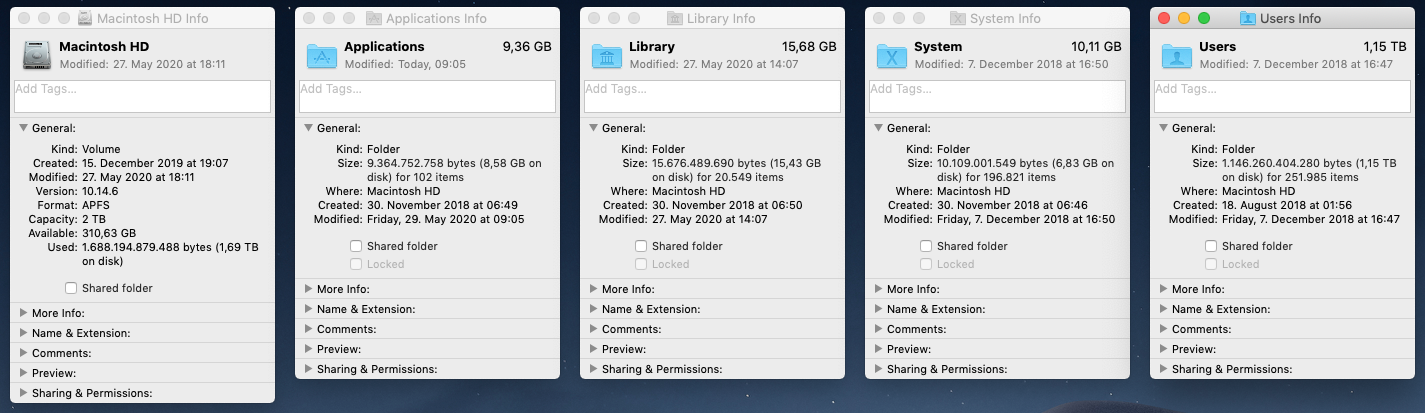Image resolution: width=1425 pixels, height=413 pixels.
Task: Expand Preview section in Library Info
Action: point(593,349)
